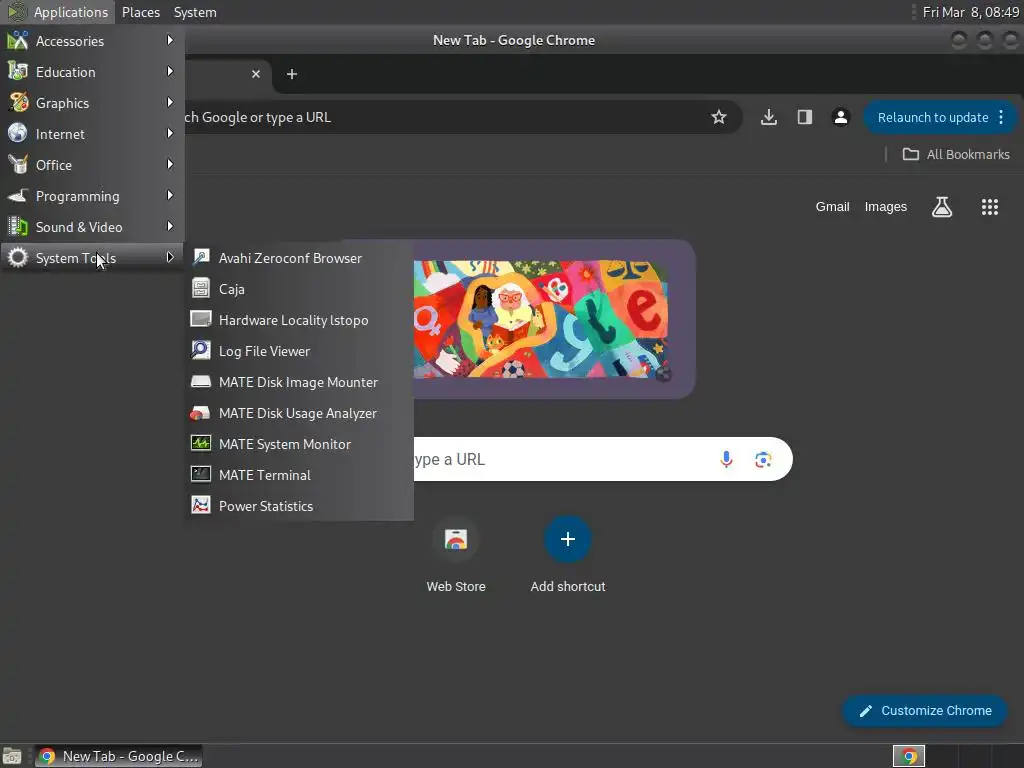Screen dimensions: 1024x768
Task: Start voice search with microphone icon
Action: (726, 459)
